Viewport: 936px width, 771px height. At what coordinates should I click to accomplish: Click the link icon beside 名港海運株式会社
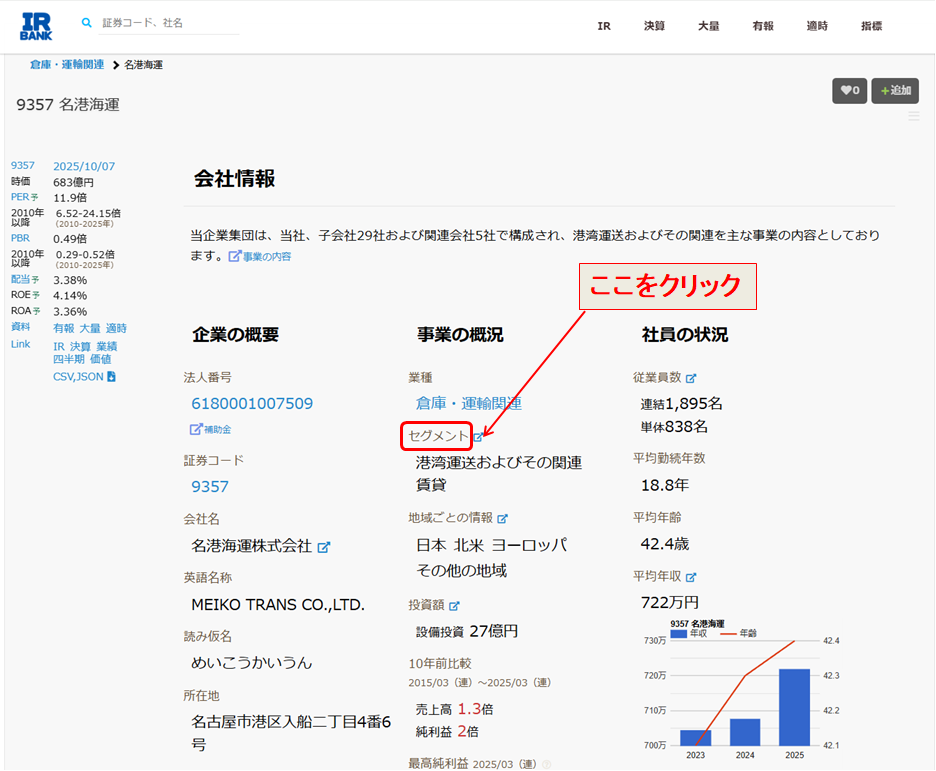click(323, 547)
